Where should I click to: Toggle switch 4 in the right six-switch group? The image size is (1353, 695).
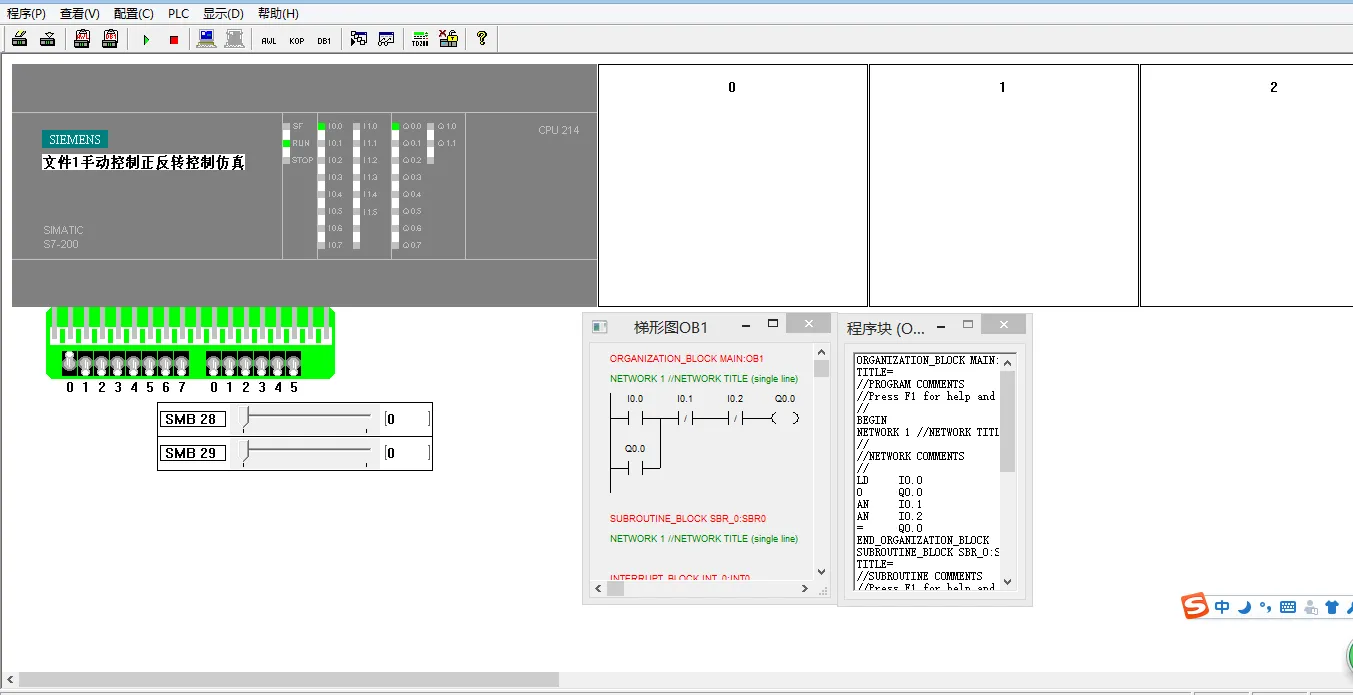(278, 363)
